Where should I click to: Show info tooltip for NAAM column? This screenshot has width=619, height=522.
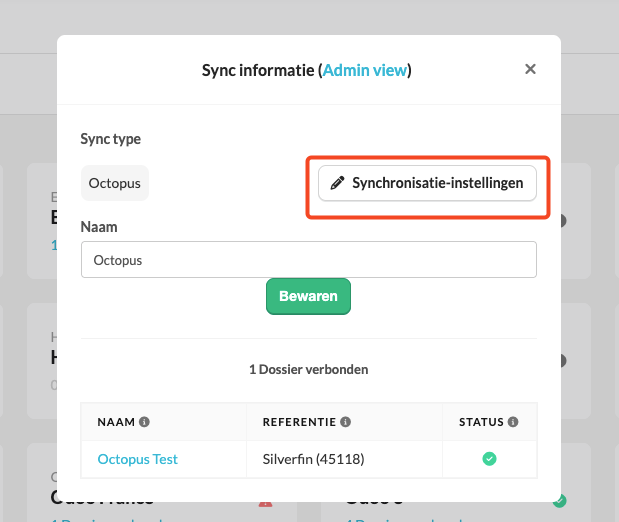(144, 422)
